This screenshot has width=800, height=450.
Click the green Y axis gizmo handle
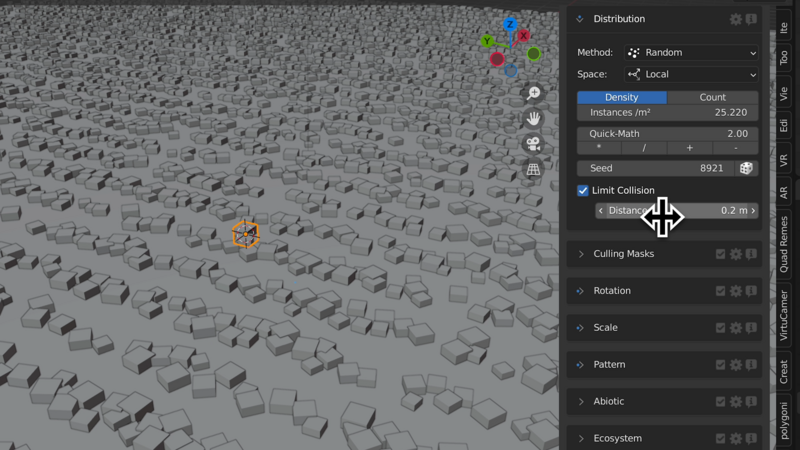coord(487,41)
